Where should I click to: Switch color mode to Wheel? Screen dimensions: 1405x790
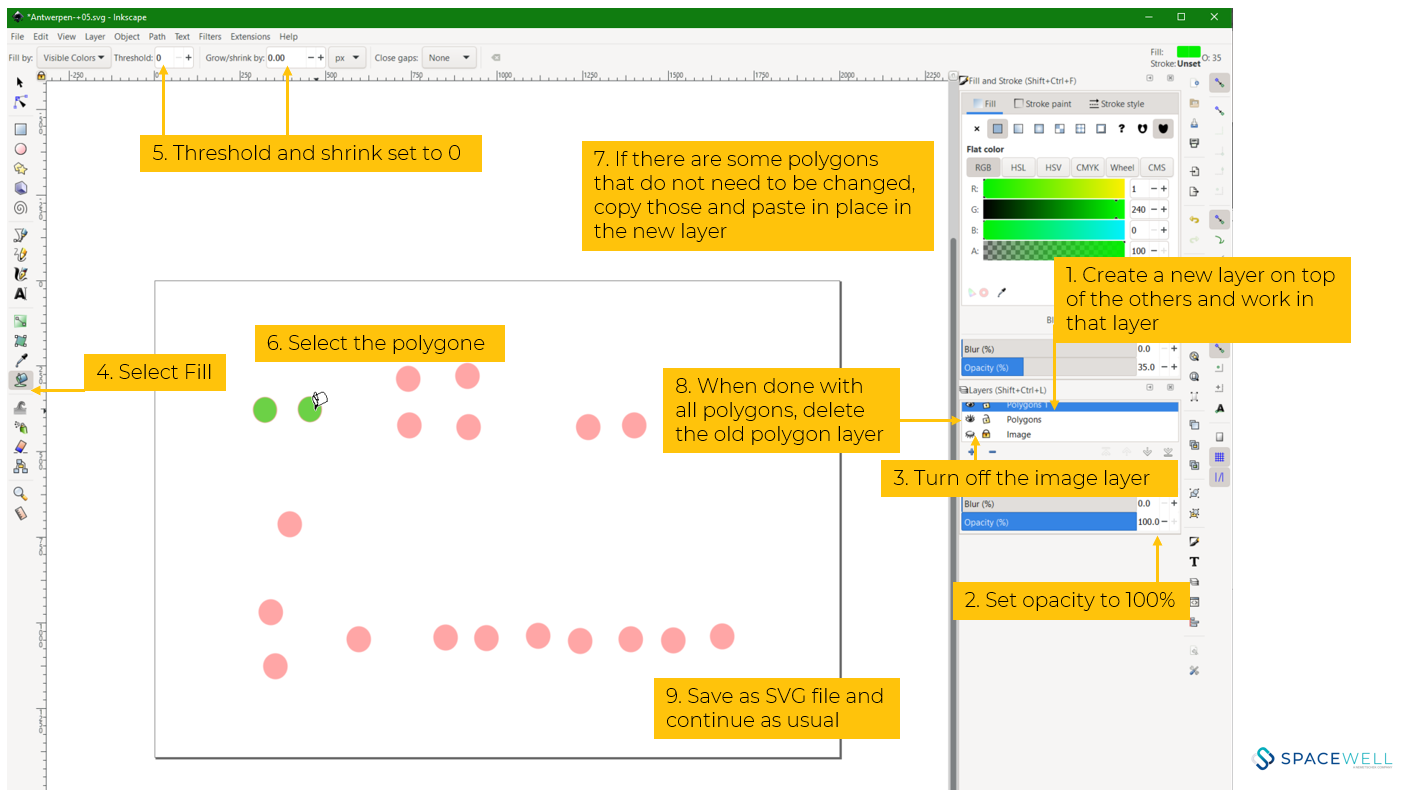(1122, 168)
